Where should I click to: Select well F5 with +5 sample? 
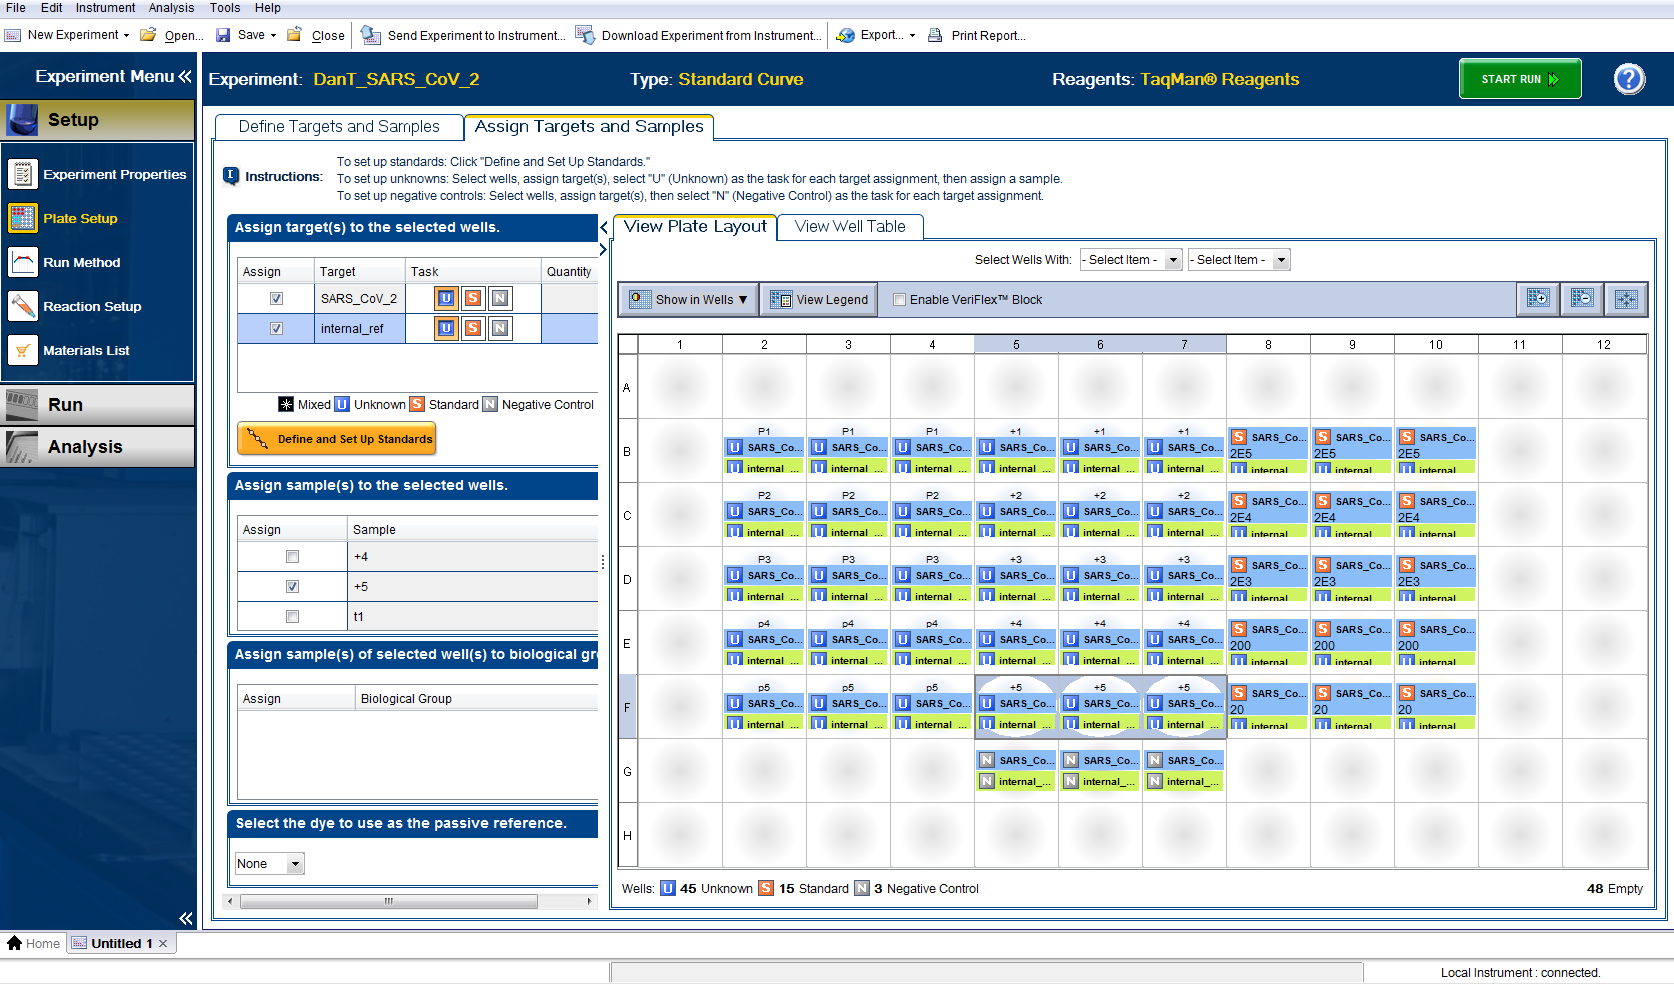point(1016,707)
